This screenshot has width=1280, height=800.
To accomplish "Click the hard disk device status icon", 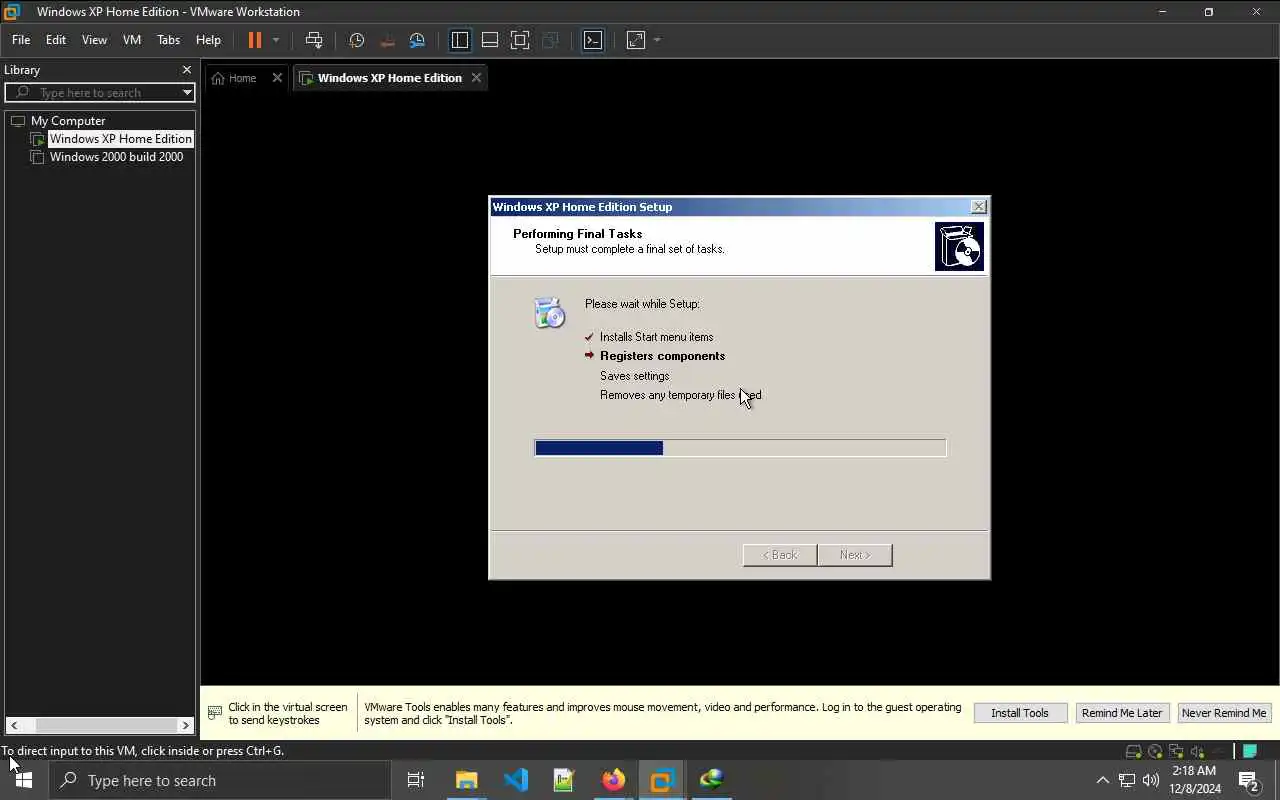I will click(1133, 751).
